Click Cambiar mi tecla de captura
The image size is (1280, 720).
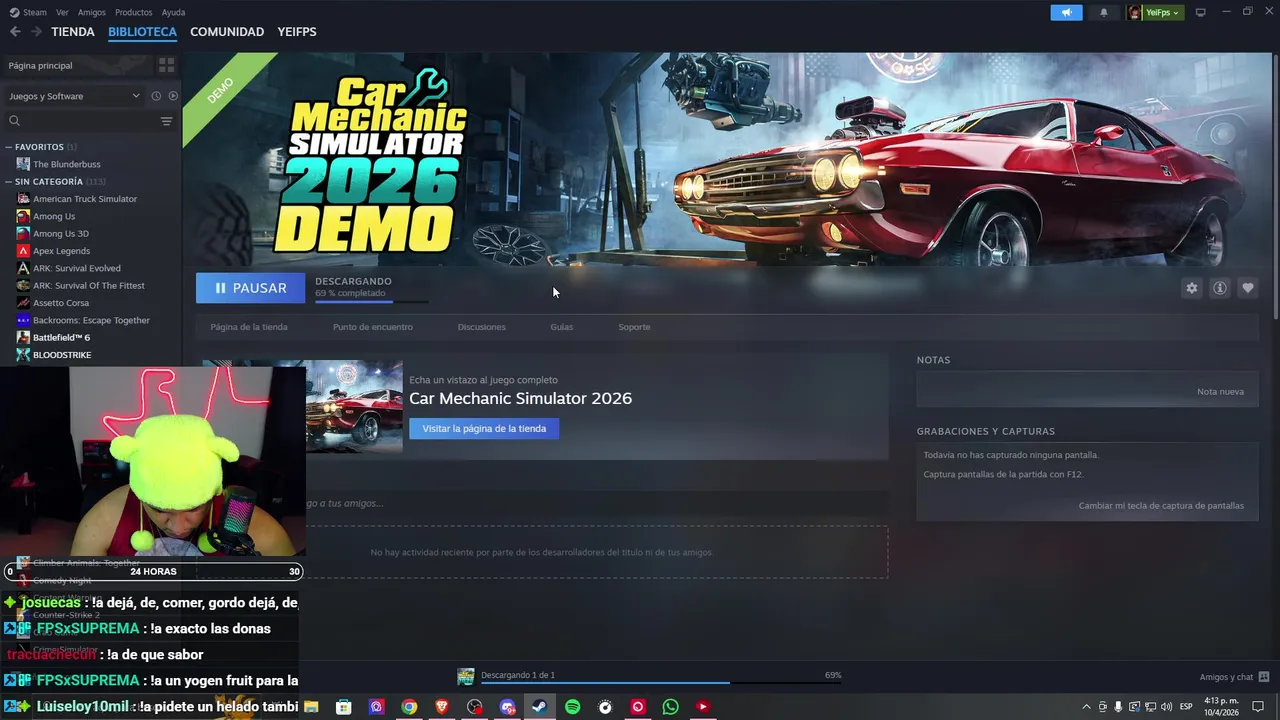[x=1161, y=506]
